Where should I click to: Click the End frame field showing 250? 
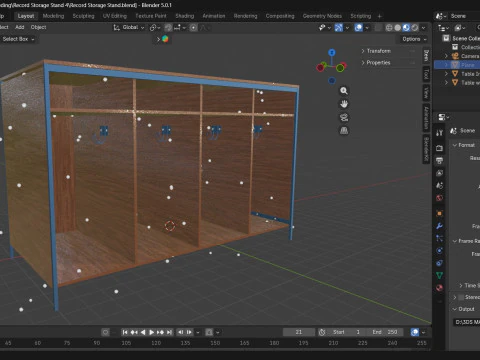(385, 332)
